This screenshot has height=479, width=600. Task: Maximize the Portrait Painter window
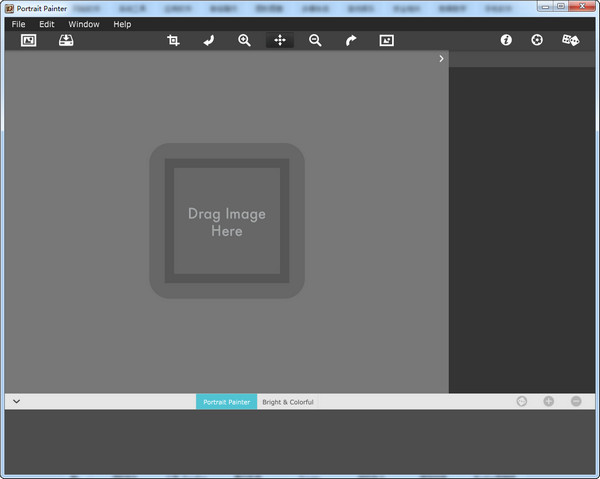pyautogui.click(x=561, y=7)
